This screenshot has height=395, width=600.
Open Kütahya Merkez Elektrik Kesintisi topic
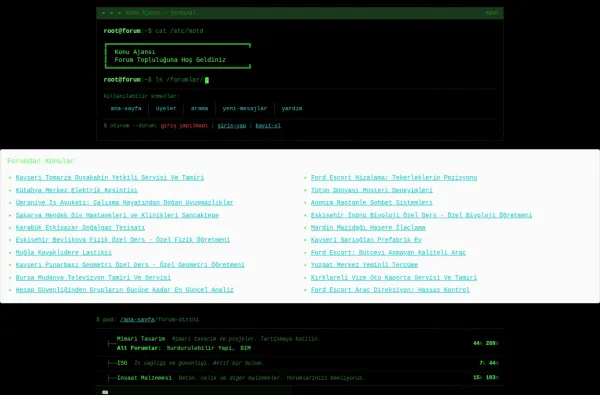click(x=77, y=190)
